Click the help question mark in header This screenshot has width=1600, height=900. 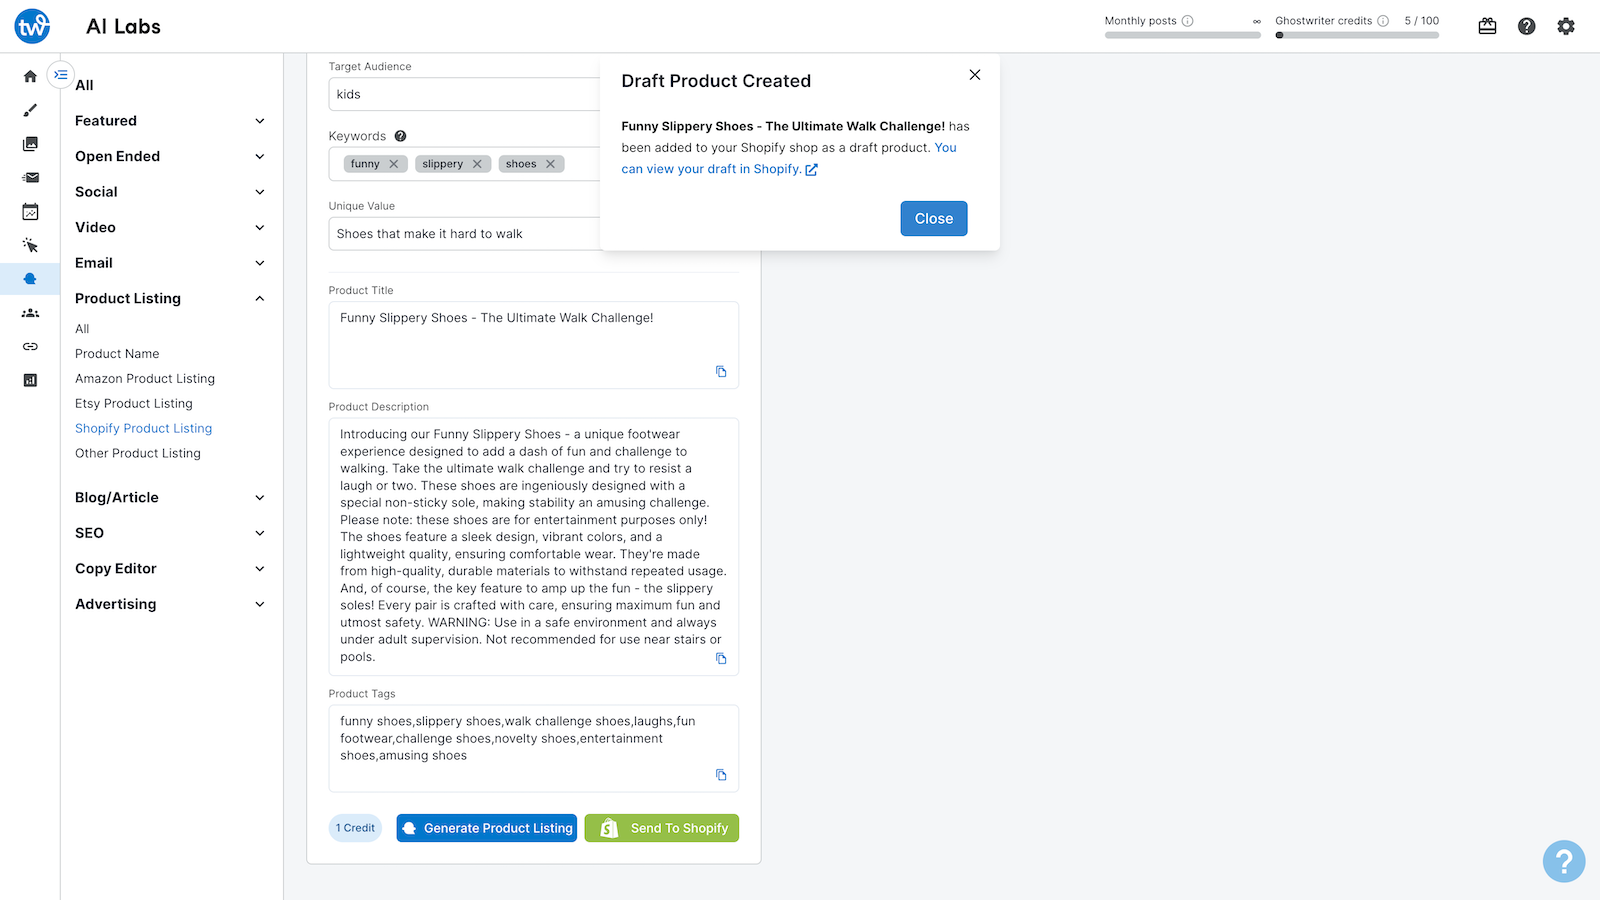click(1526, 26)
